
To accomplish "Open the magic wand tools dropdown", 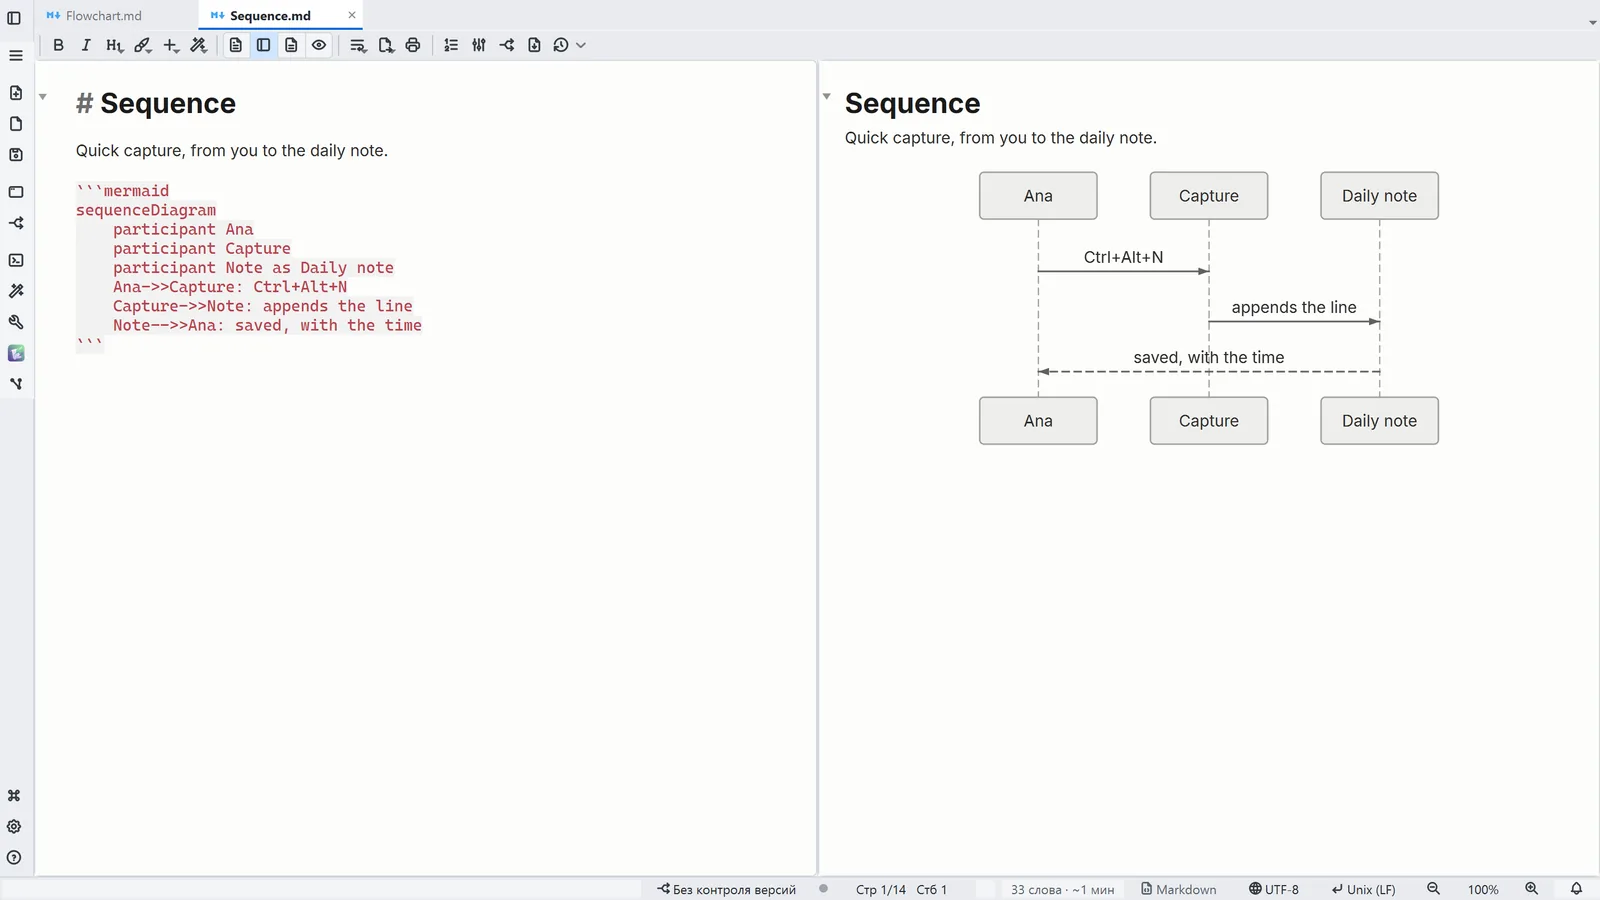I will click(x=199, y=45).
